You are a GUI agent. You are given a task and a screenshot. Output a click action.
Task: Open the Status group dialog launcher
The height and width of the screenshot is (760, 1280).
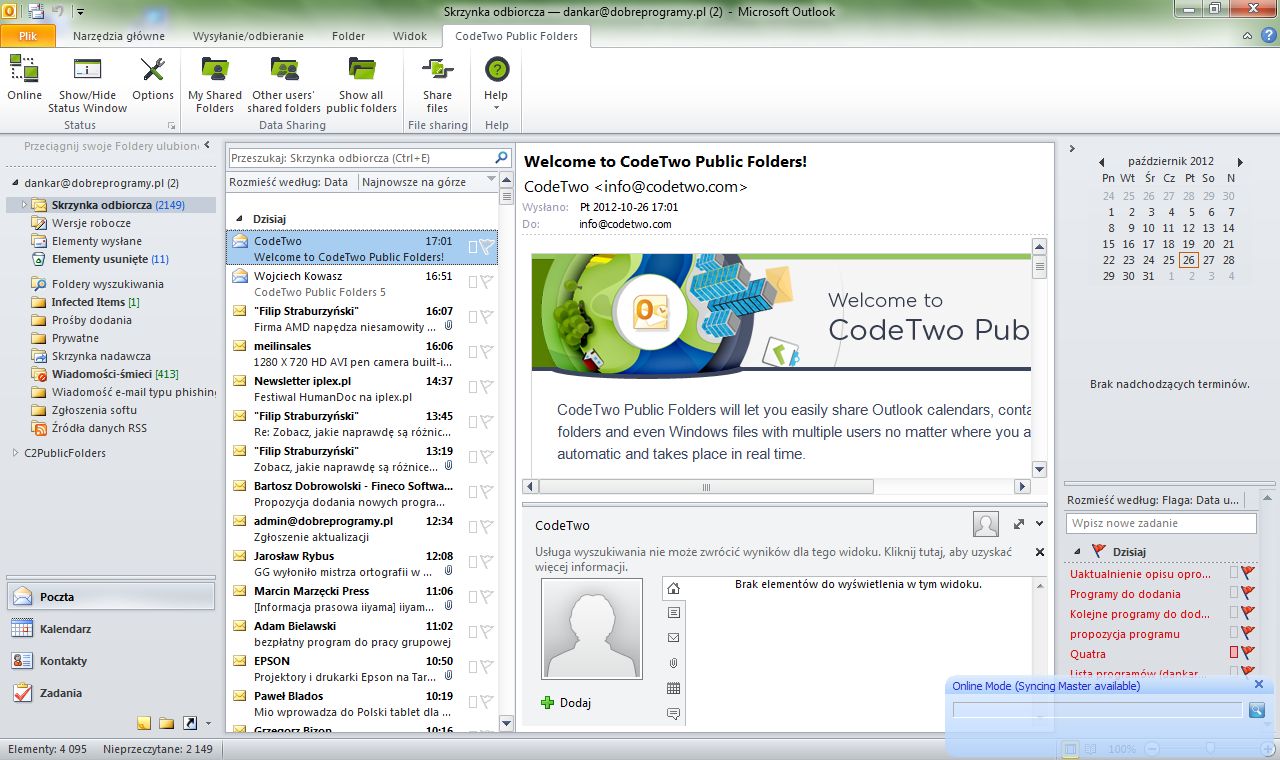point(171,126)
